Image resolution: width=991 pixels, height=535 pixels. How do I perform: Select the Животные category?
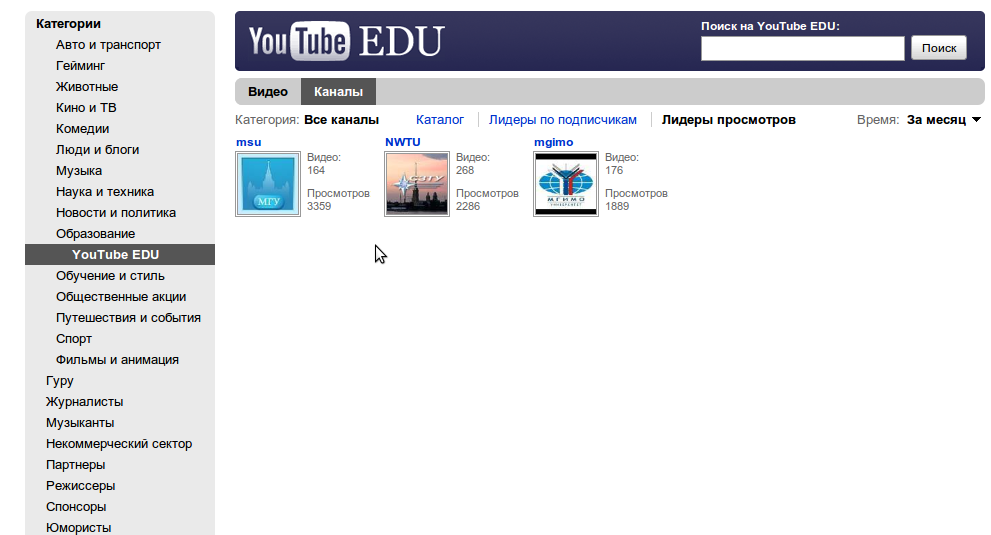87,87
